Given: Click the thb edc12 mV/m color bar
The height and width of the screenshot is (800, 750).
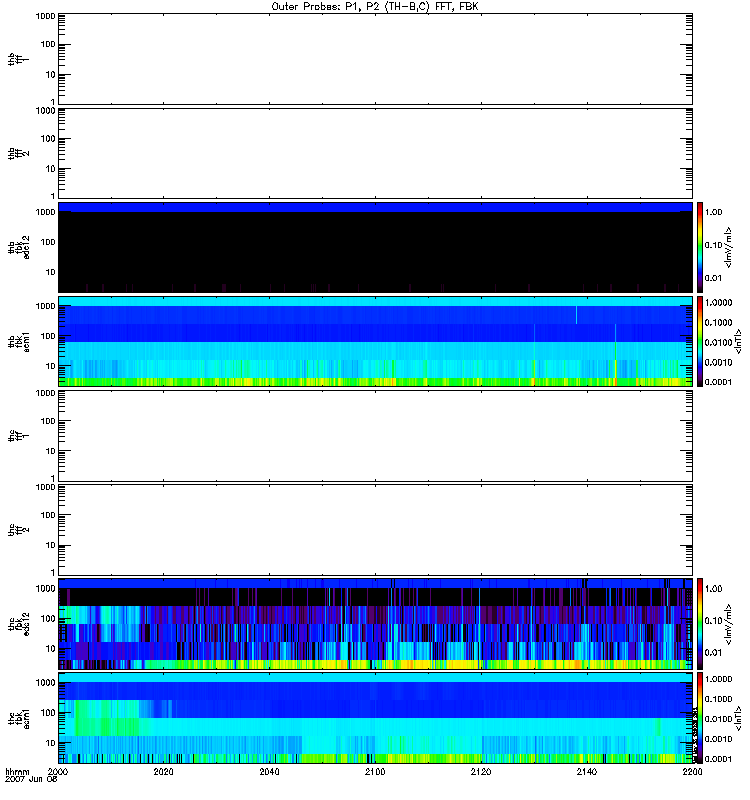Looking at the screenshot, I should click(x=700, y=247).
